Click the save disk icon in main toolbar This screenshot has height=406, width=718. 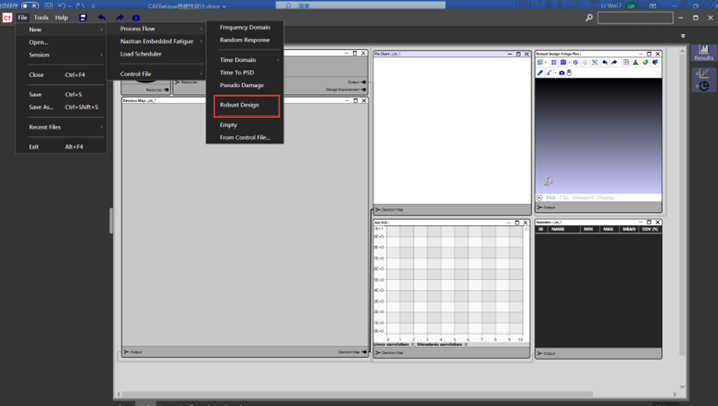point(83,17)
